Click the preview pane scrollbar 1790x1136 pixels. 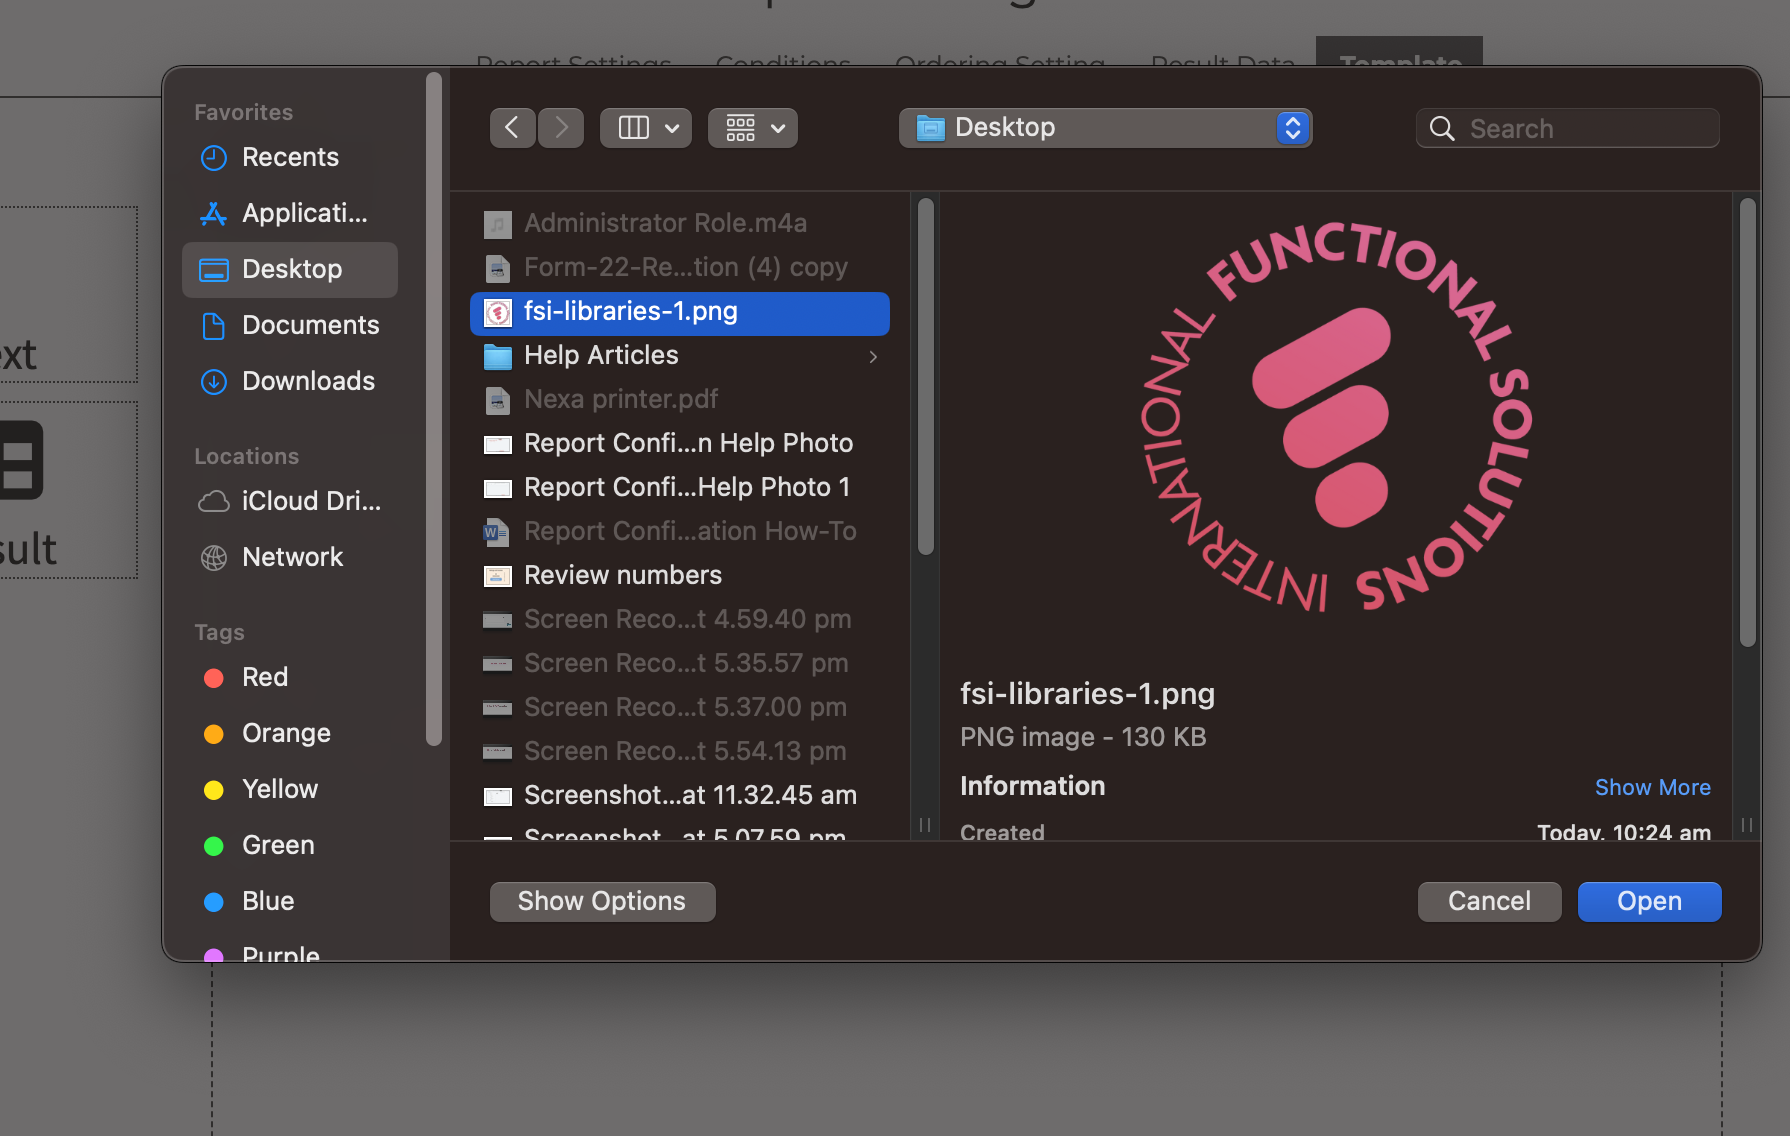point(1747,423)
